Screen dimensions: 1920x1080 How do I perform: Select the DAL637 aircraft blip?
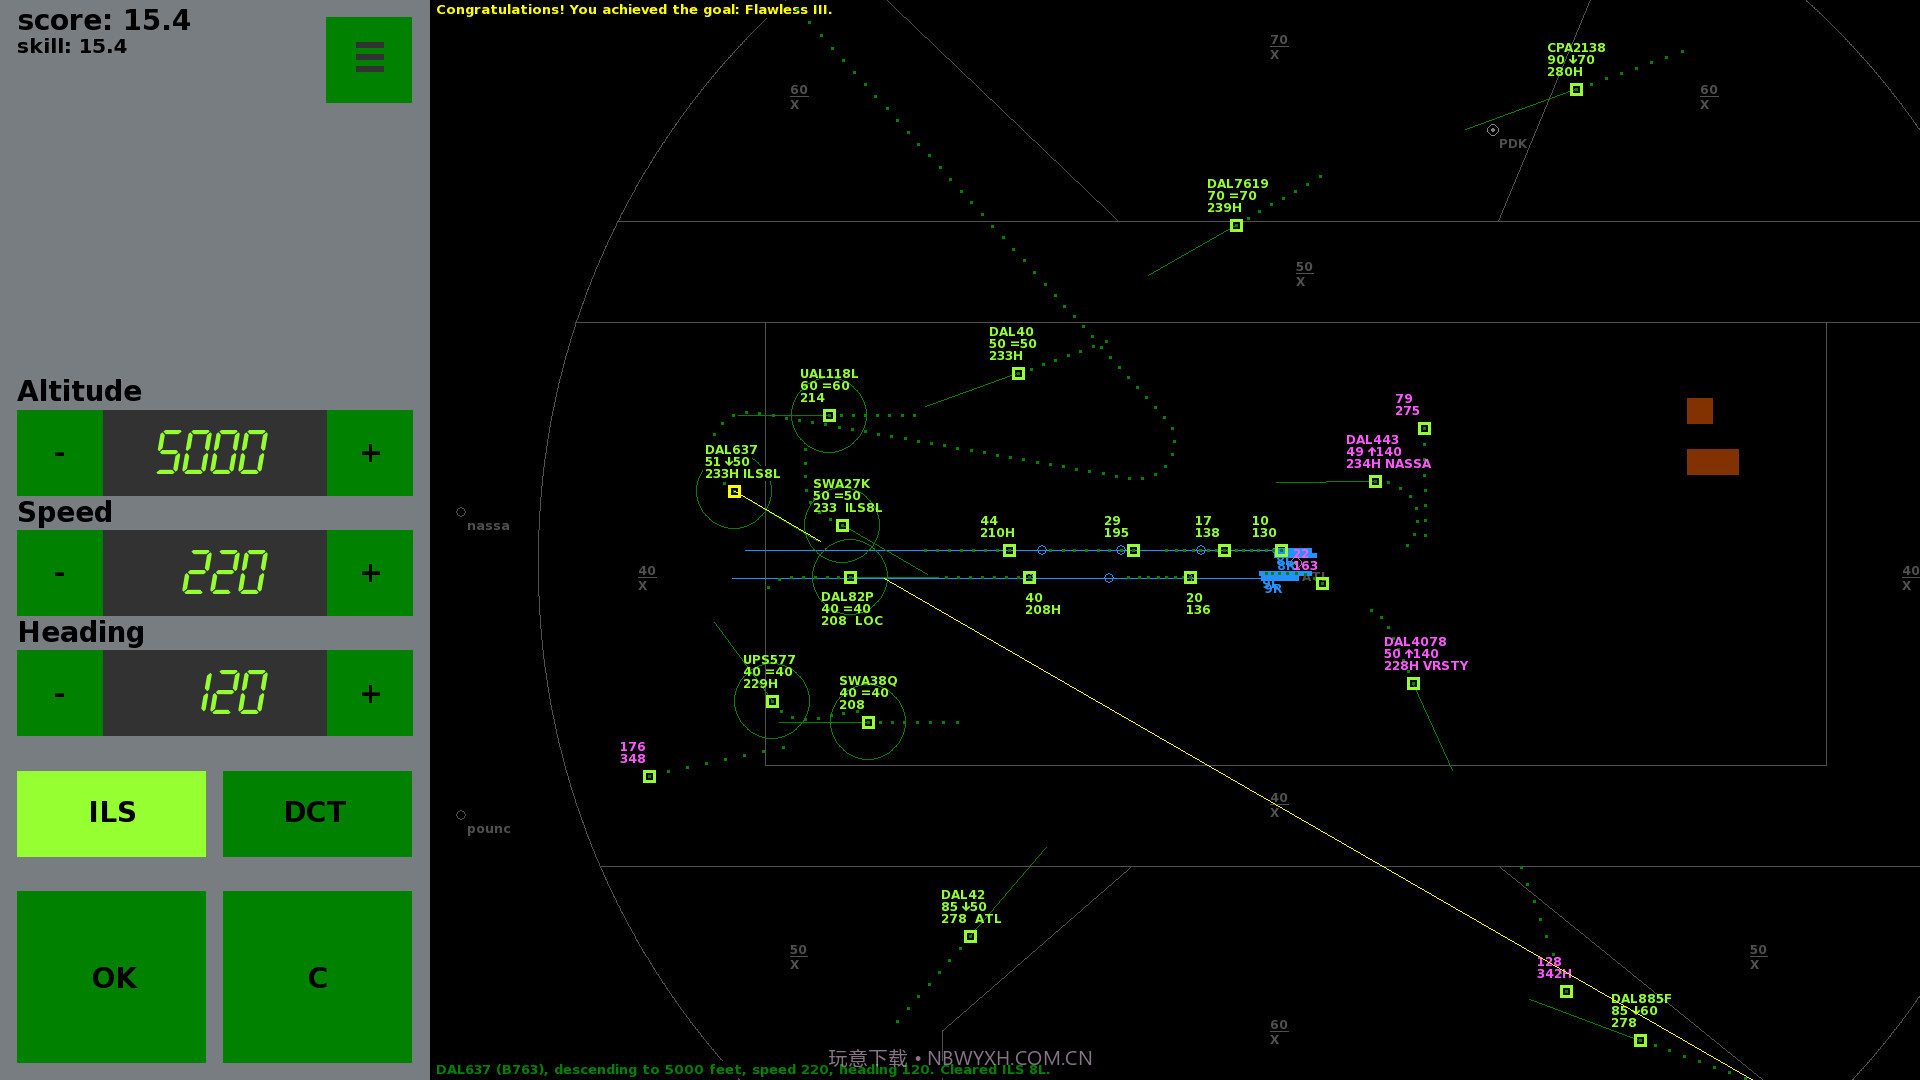click(734, 492)
